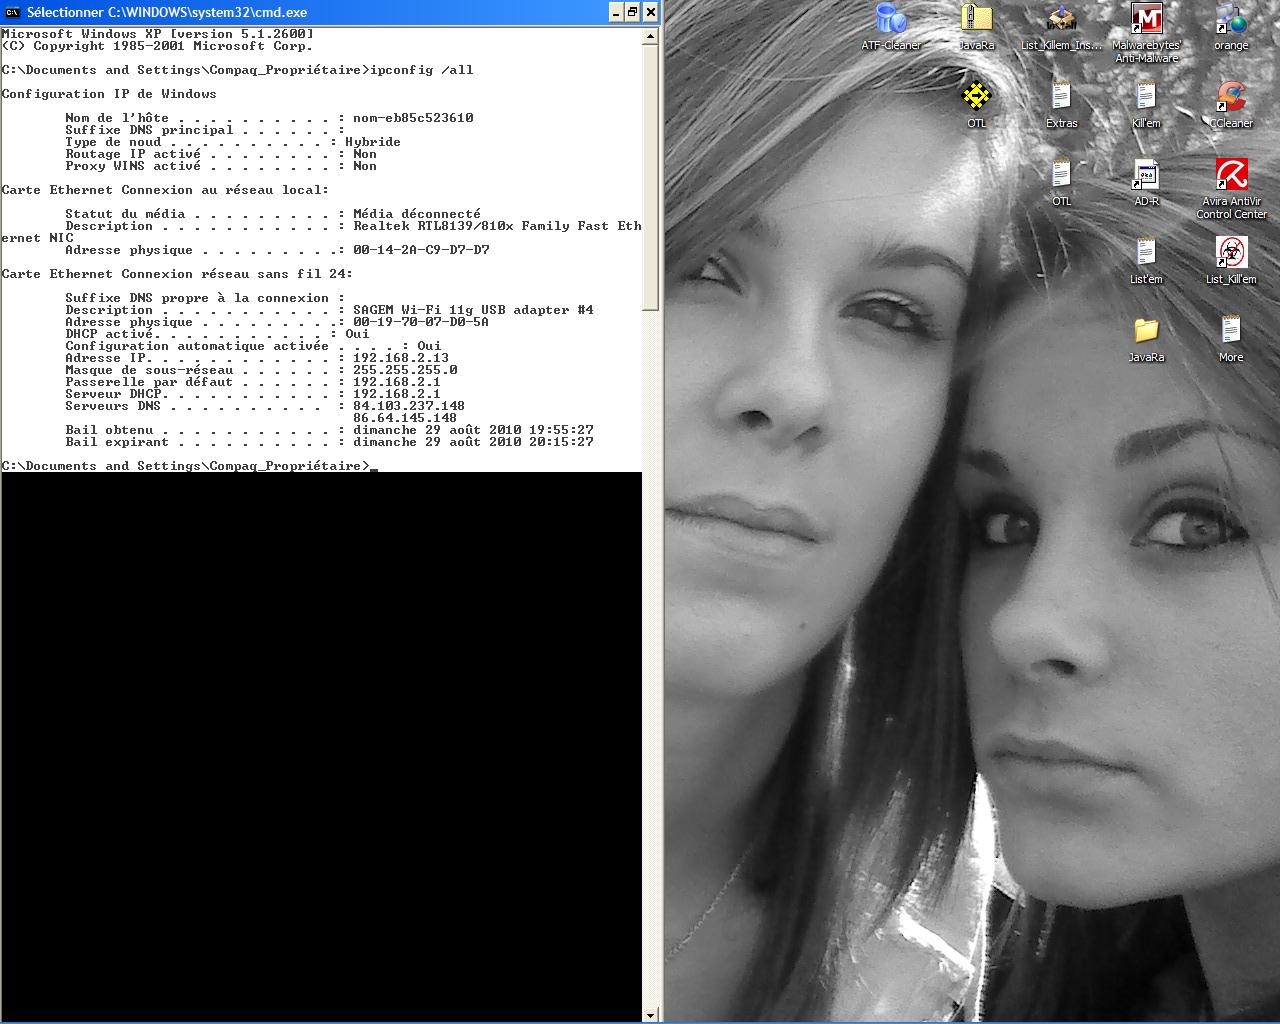Viewport: 1280px width, 1024px height.
Task: Maximize the cmd.exe window
Action: point(632,12)
